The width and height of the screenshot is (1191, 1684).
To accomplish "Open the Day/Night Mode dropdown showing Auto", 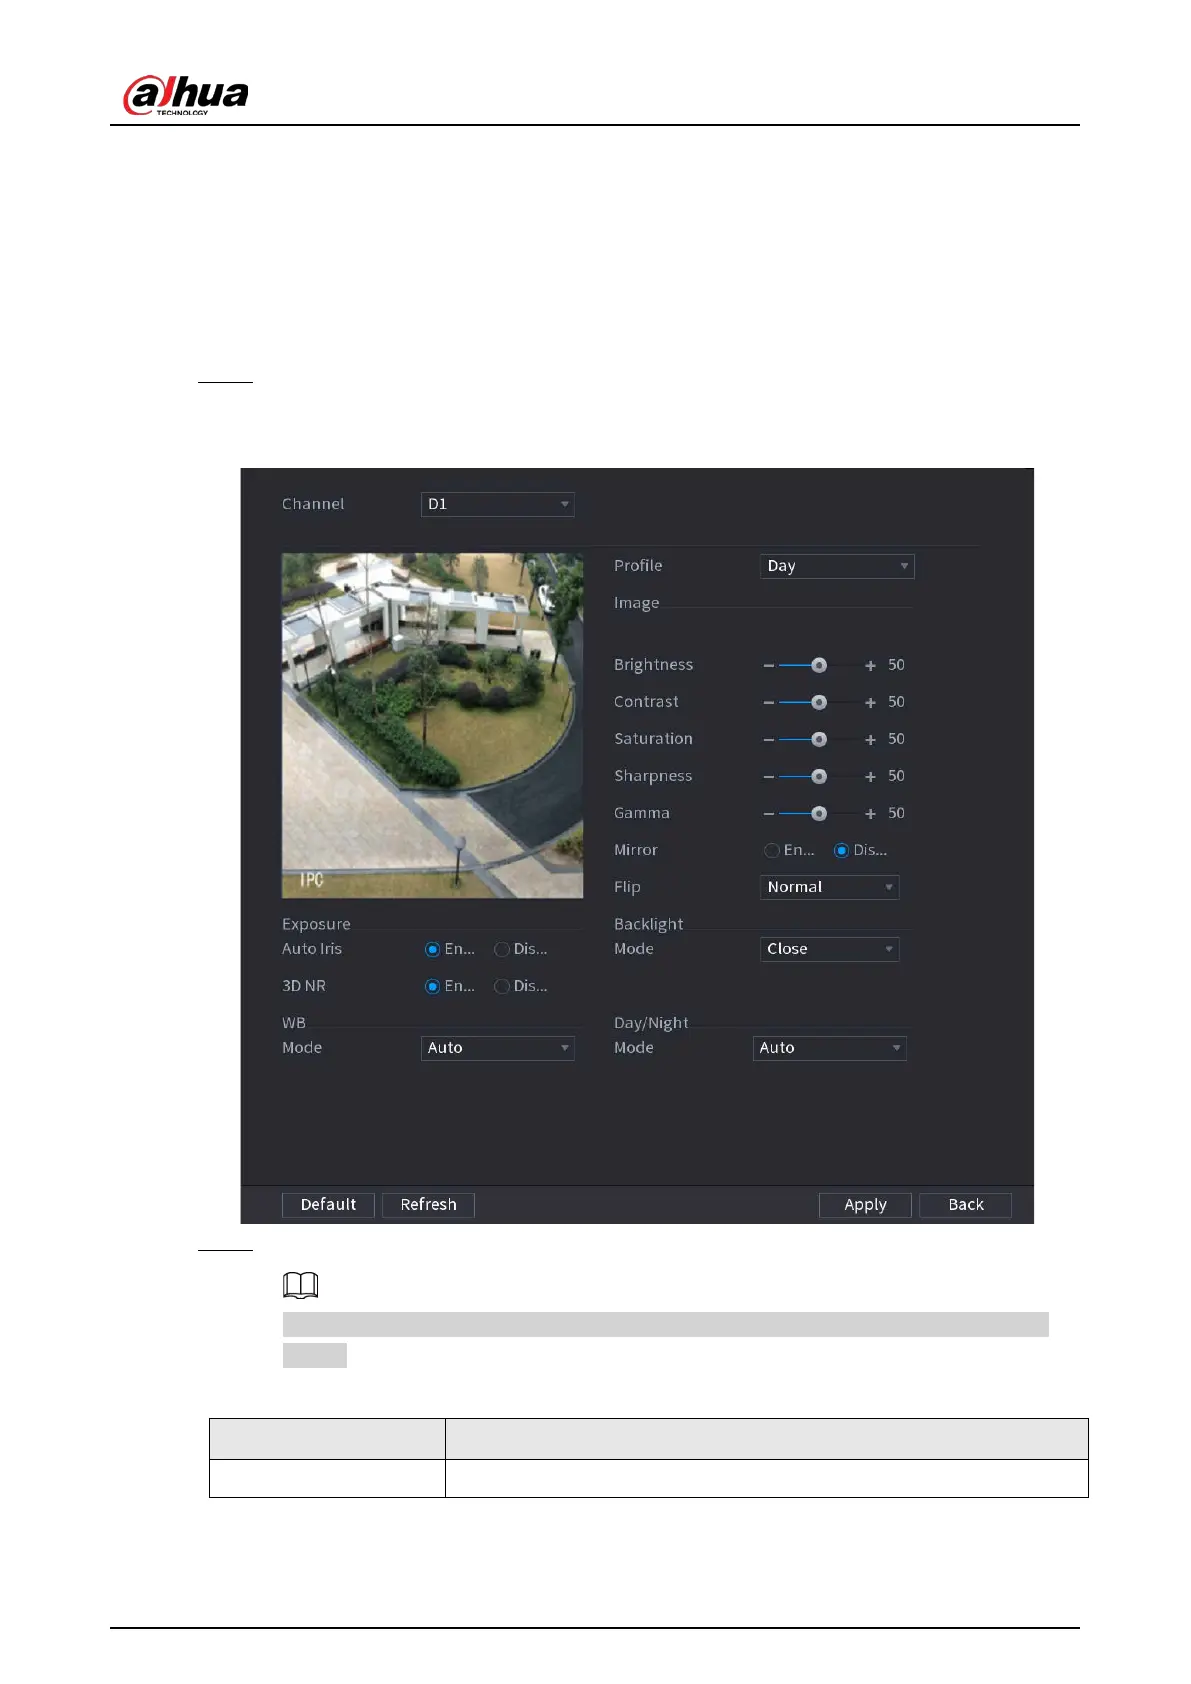I will tap(829, 1048).
